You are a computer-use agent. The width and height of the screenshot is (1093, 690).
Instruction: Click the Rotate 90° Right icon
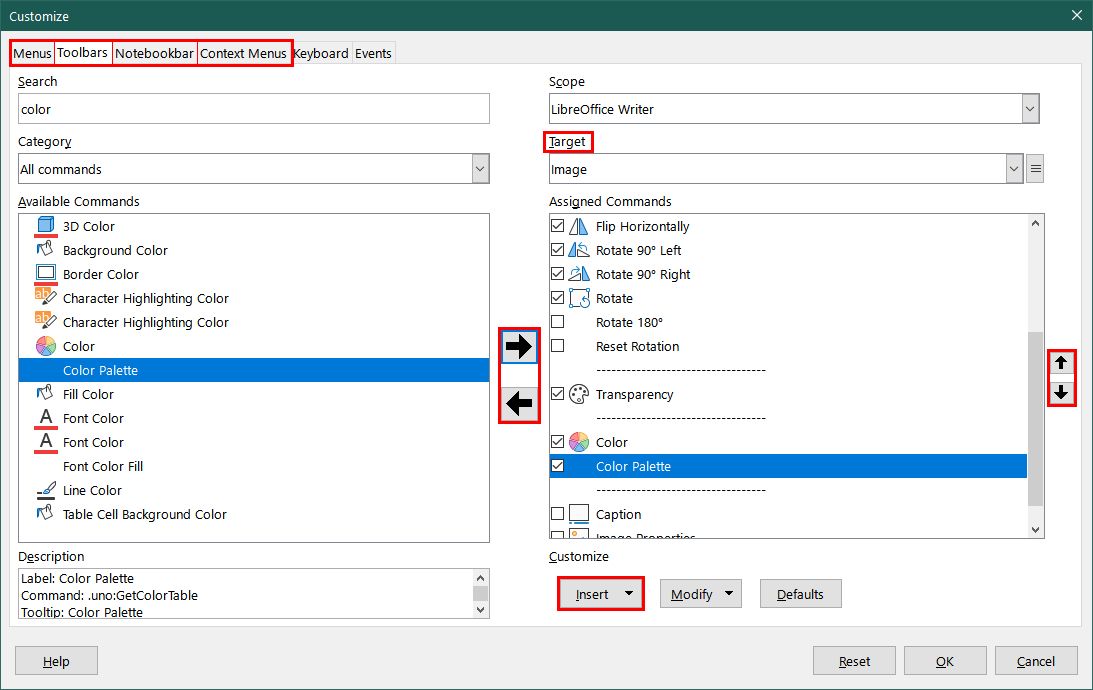(x=579, y=274)
